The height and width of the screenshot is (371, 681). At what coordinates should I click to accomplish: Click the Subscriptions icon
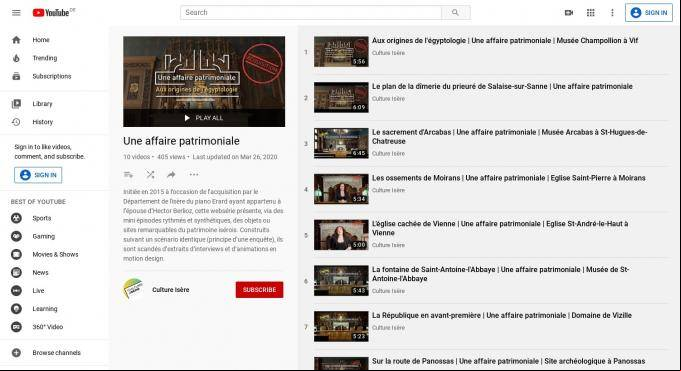[x=16, y=76]
